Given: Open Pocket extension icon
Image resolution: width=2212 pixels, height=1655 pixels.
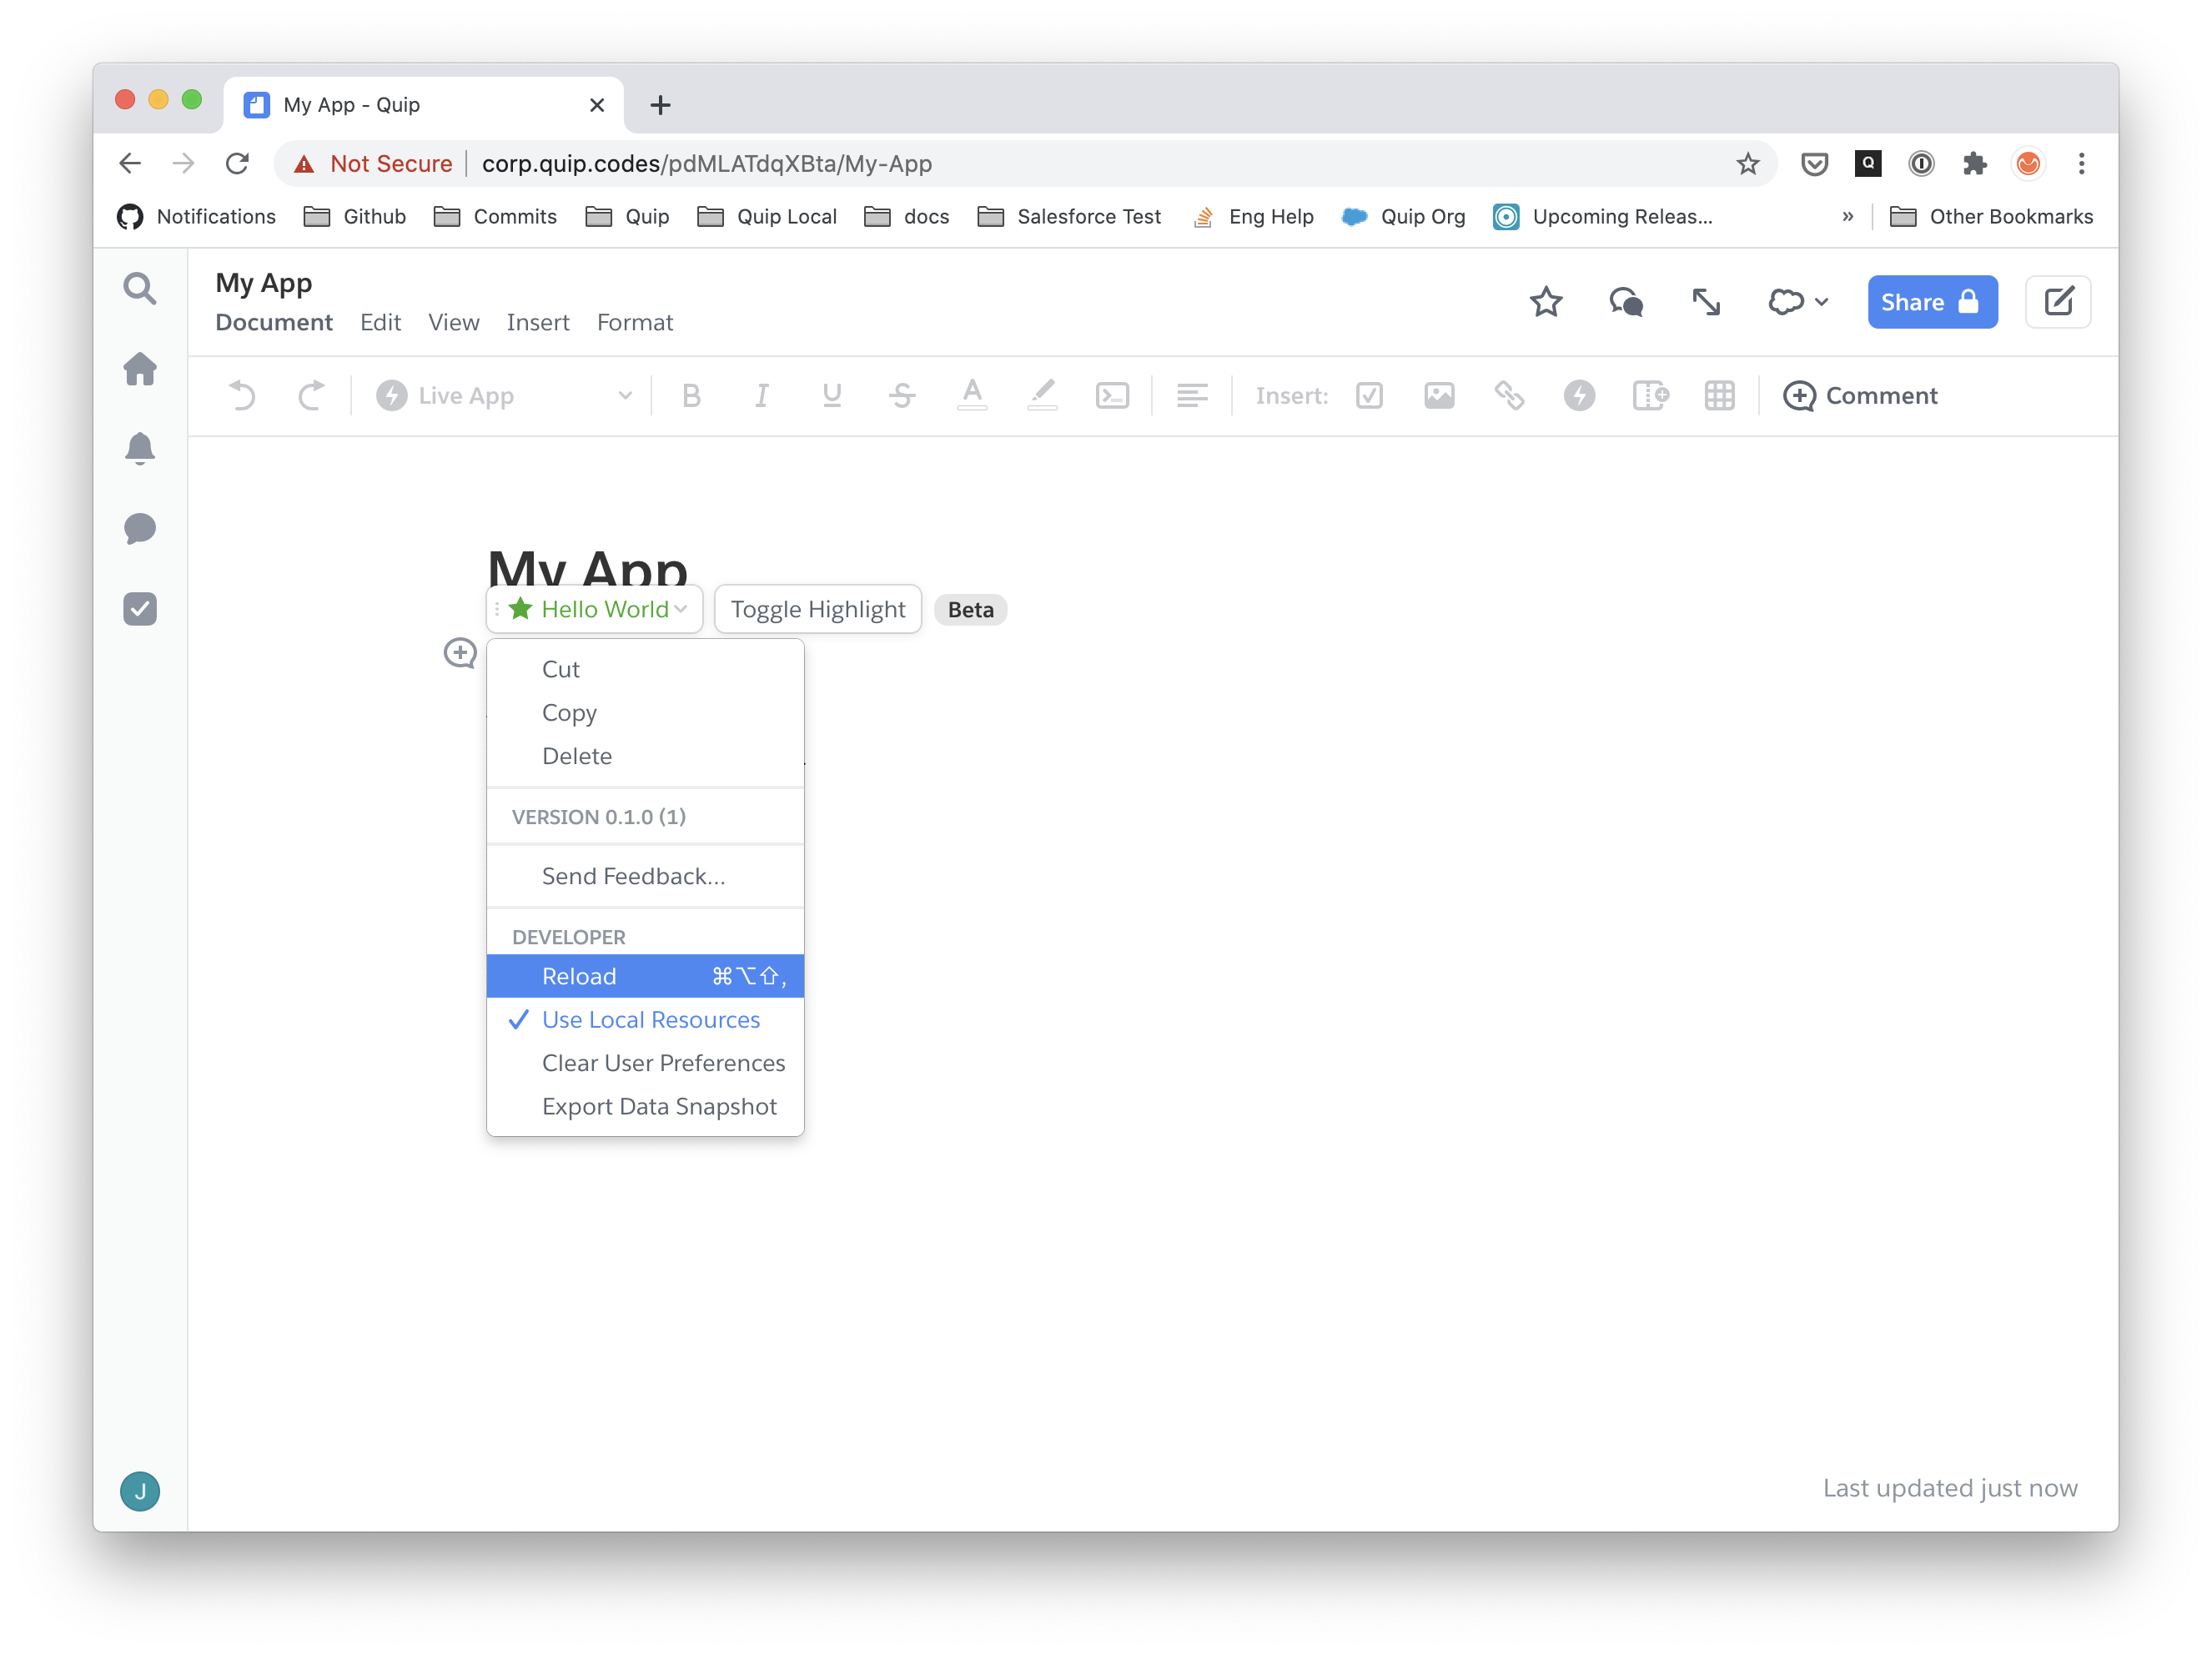Looking at the screenshot, I should click(1814, 164).
